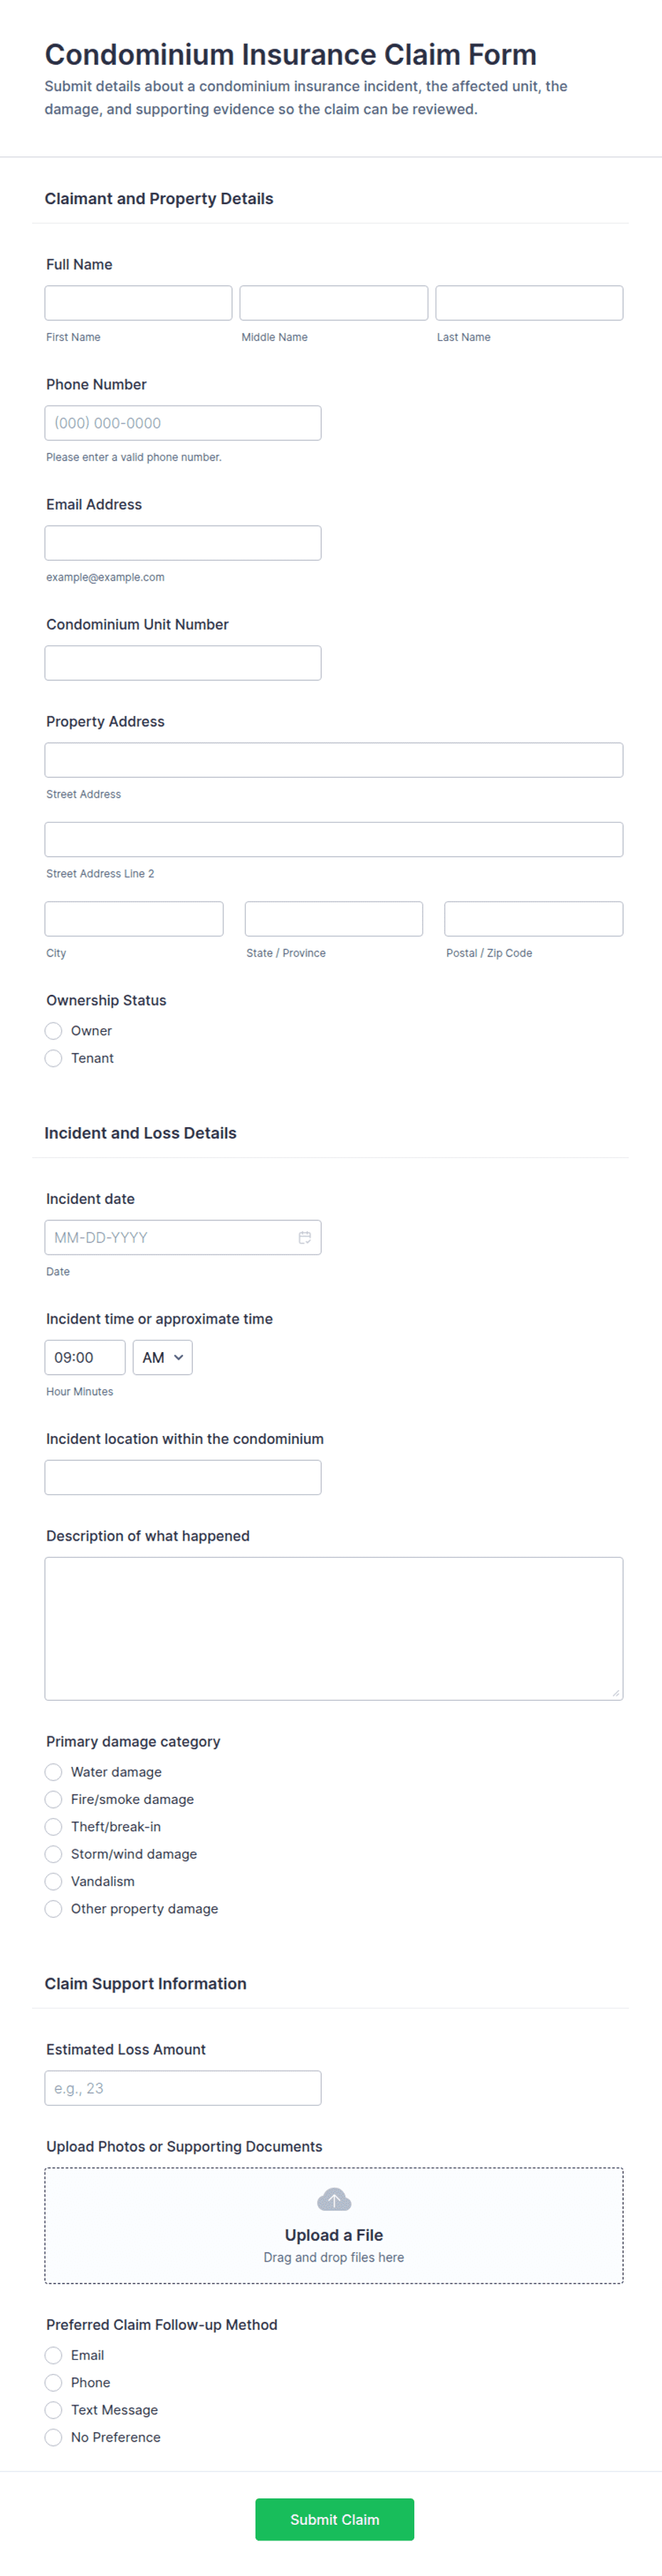662x2576 pixels.
Task: Select the Owner ownership status
Action: 54,1031
